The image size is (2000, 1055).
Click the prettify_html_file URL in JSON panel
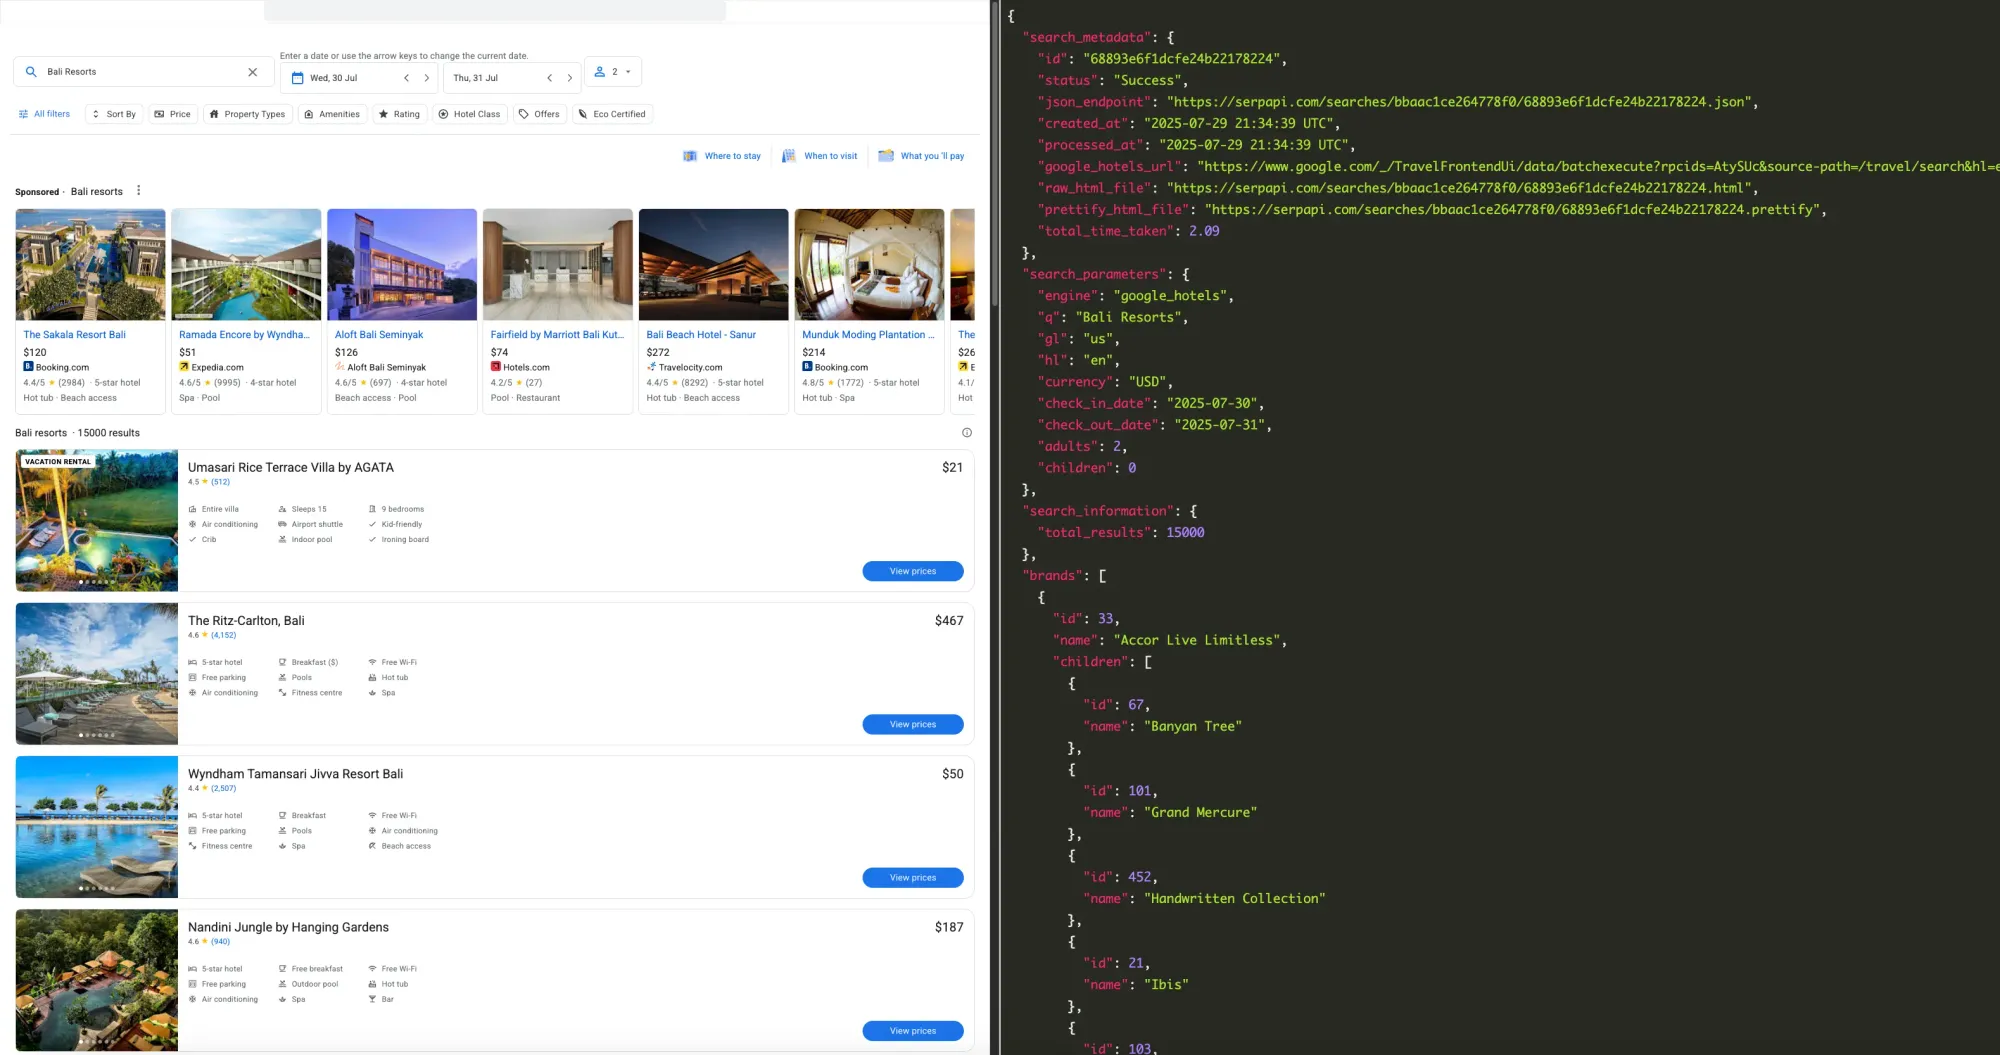(1511, 210)
